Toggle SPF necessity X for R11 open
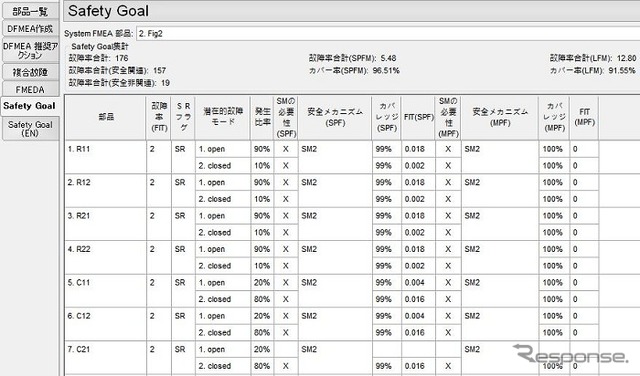This screenshot has height=376, width=640. [x=286, y=149]
